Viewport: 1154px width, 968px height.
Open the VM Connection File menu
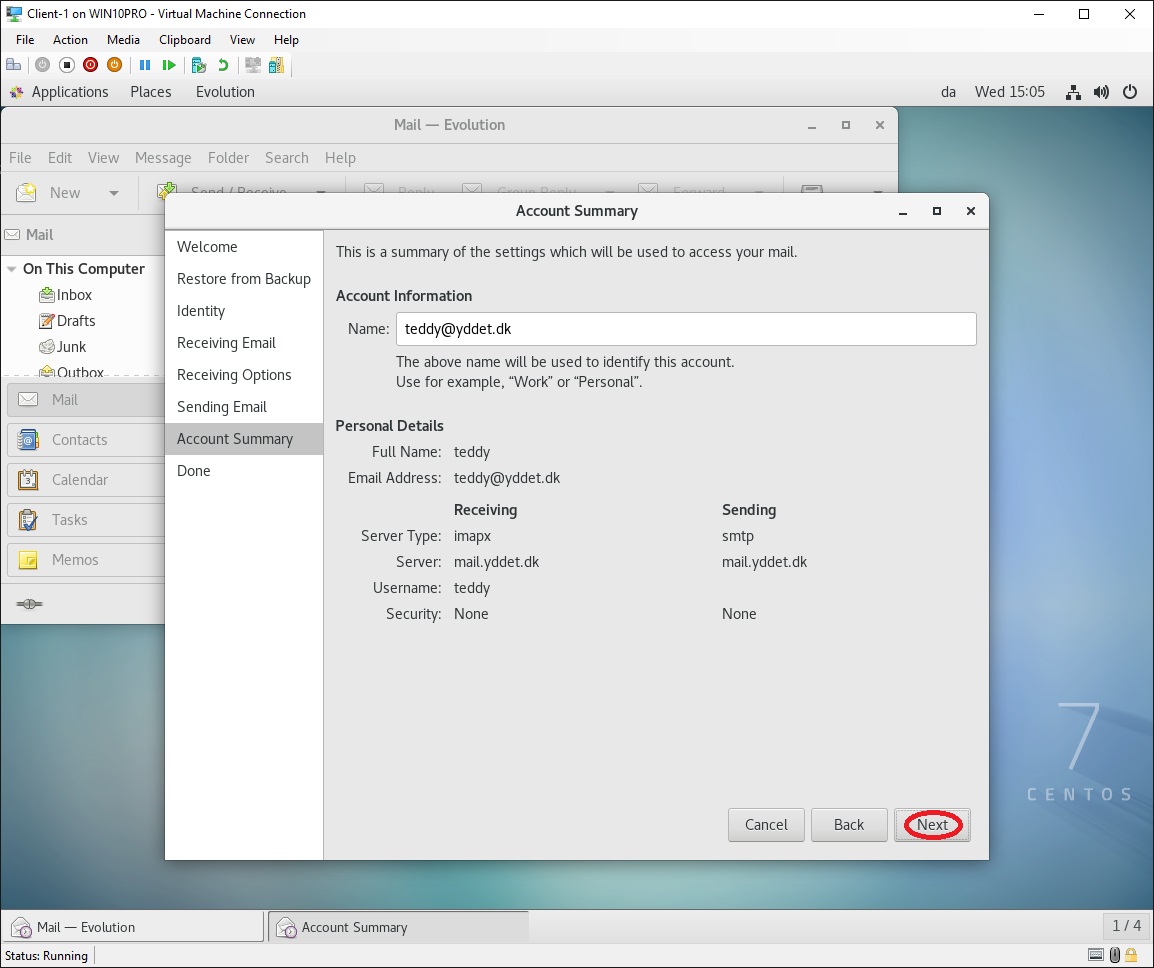pyautogui.click(x=25, y=40)
